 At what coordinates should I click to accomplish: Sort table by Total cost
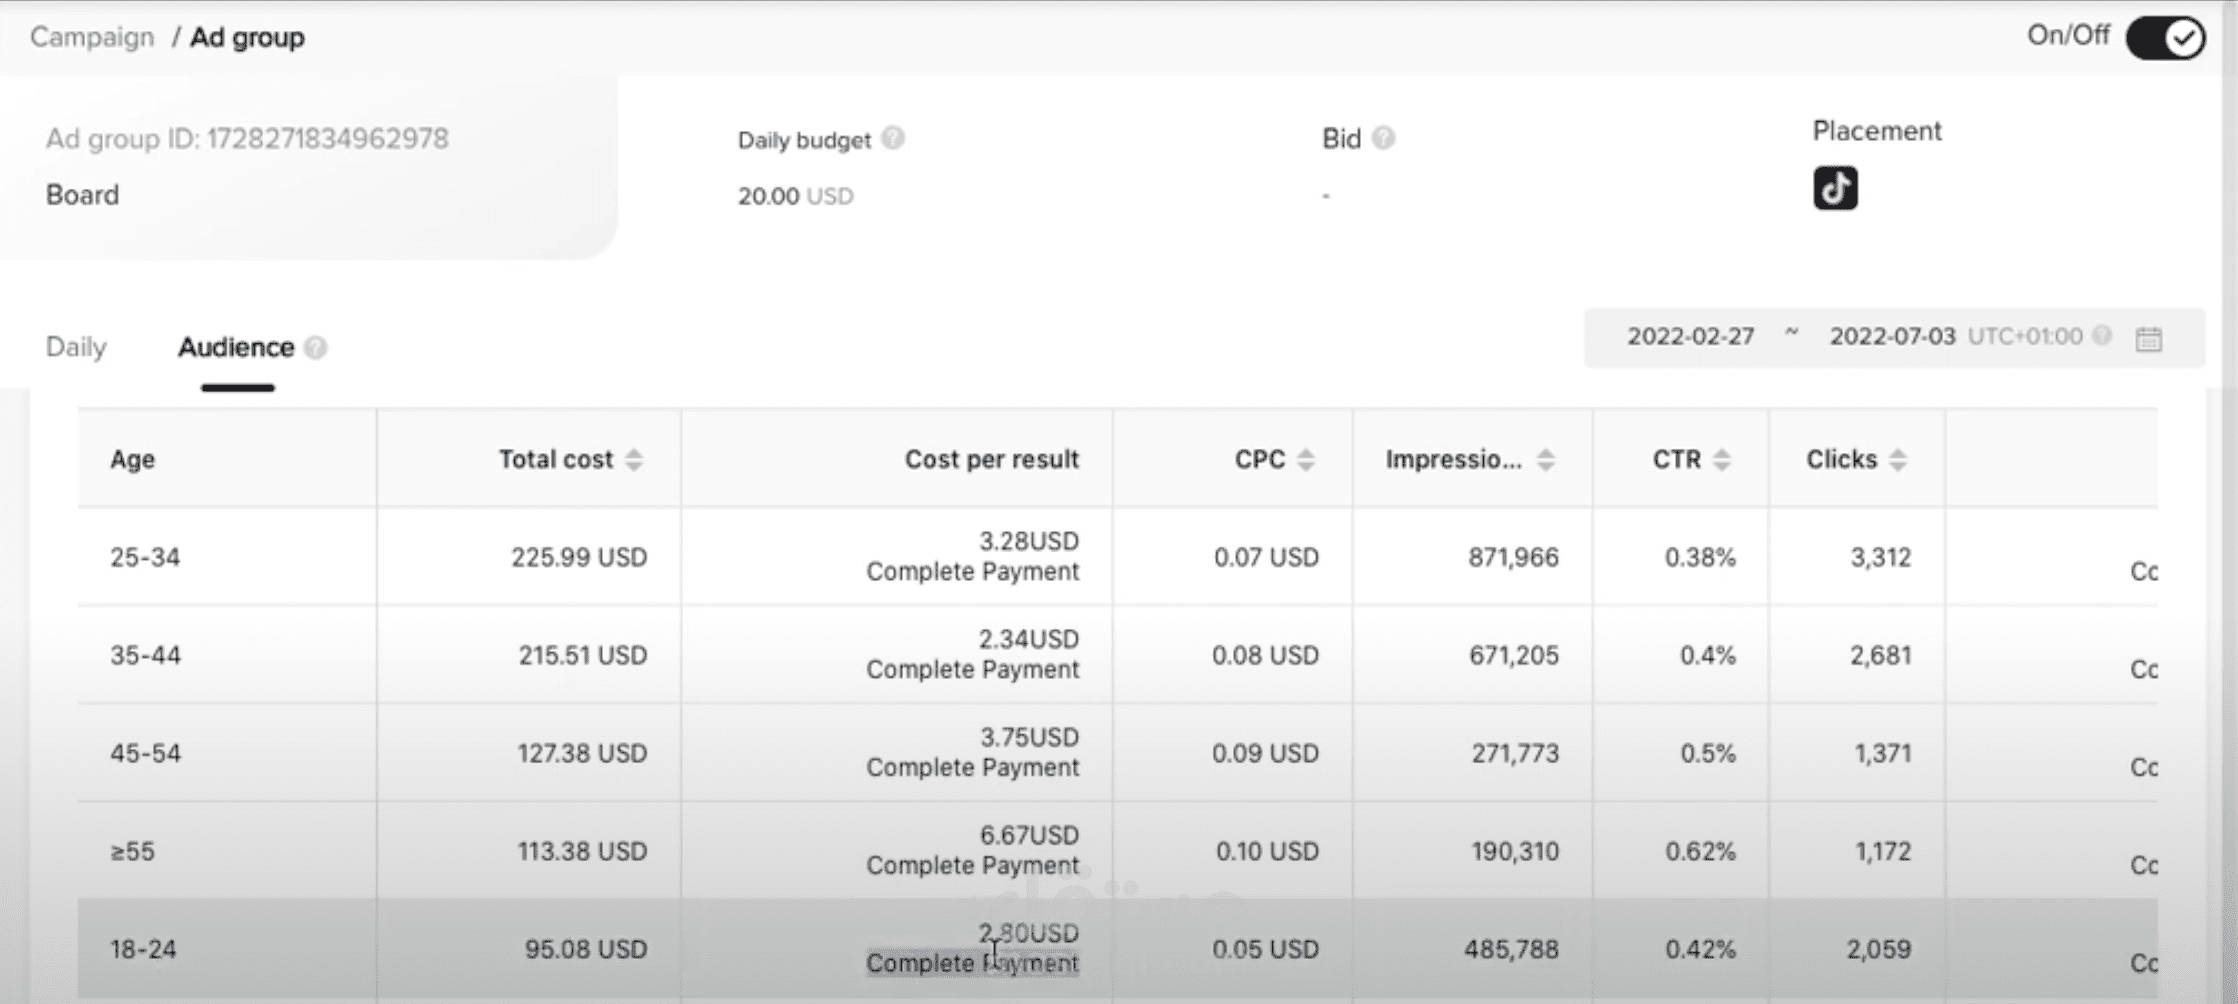(634, 459)
